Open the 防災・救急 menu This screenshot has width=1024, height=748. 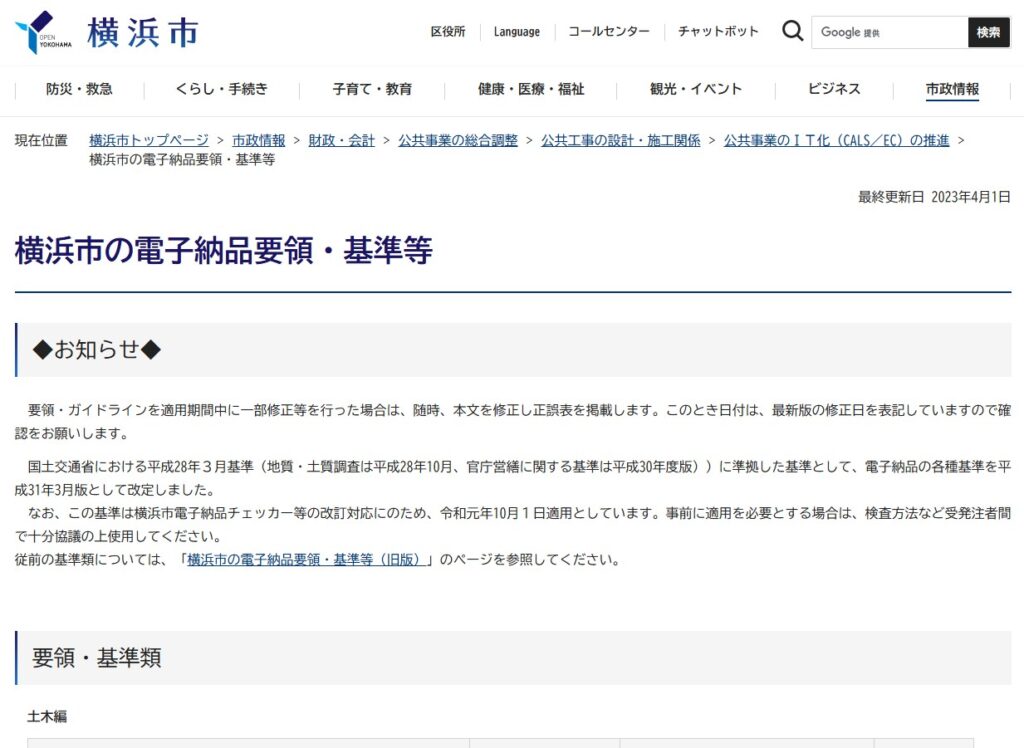(79, 89)
